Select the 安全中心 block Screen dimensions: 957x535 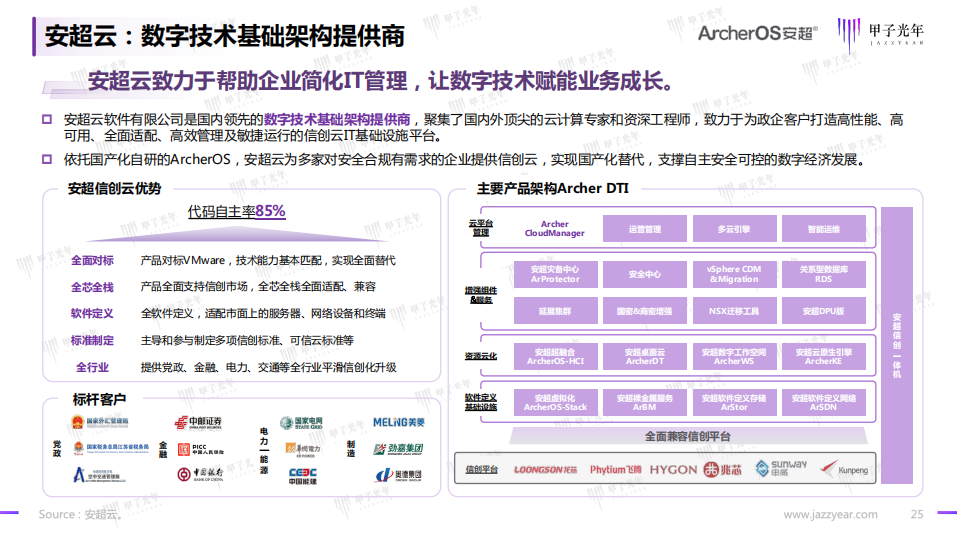coord(645,274)
